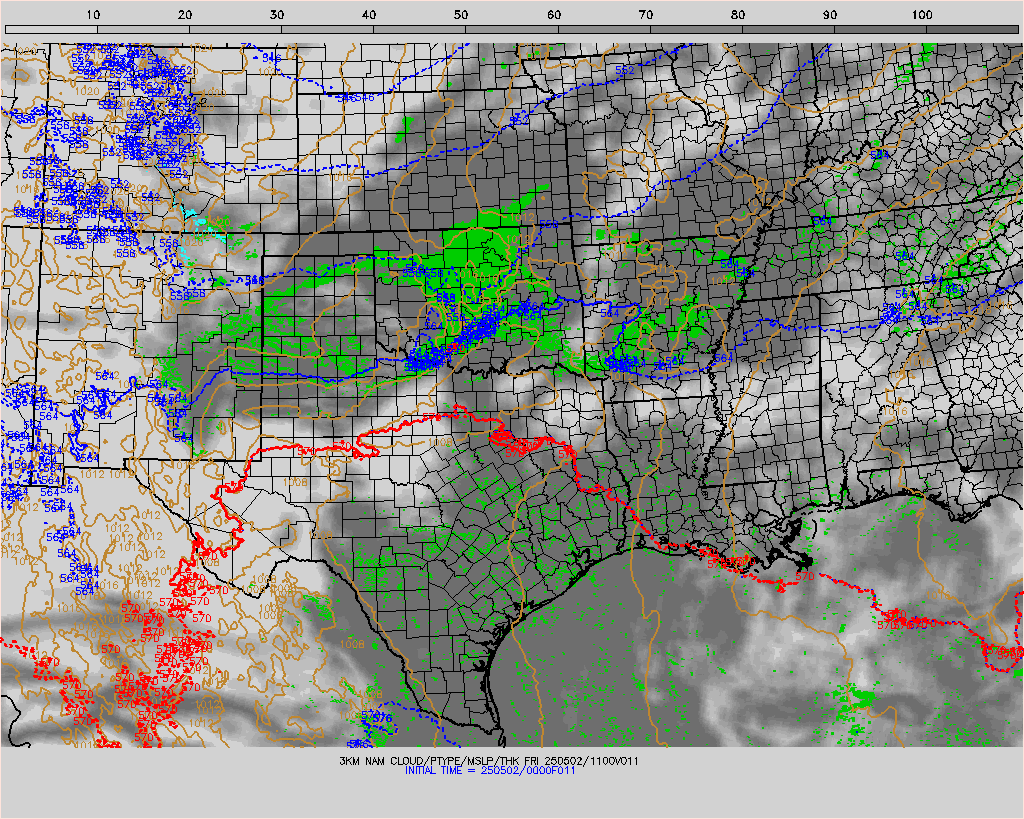This screenshot has height=819, width=1024.
Task: Click the colorbar segment between 20 and 30
Action: pos(236,29)
